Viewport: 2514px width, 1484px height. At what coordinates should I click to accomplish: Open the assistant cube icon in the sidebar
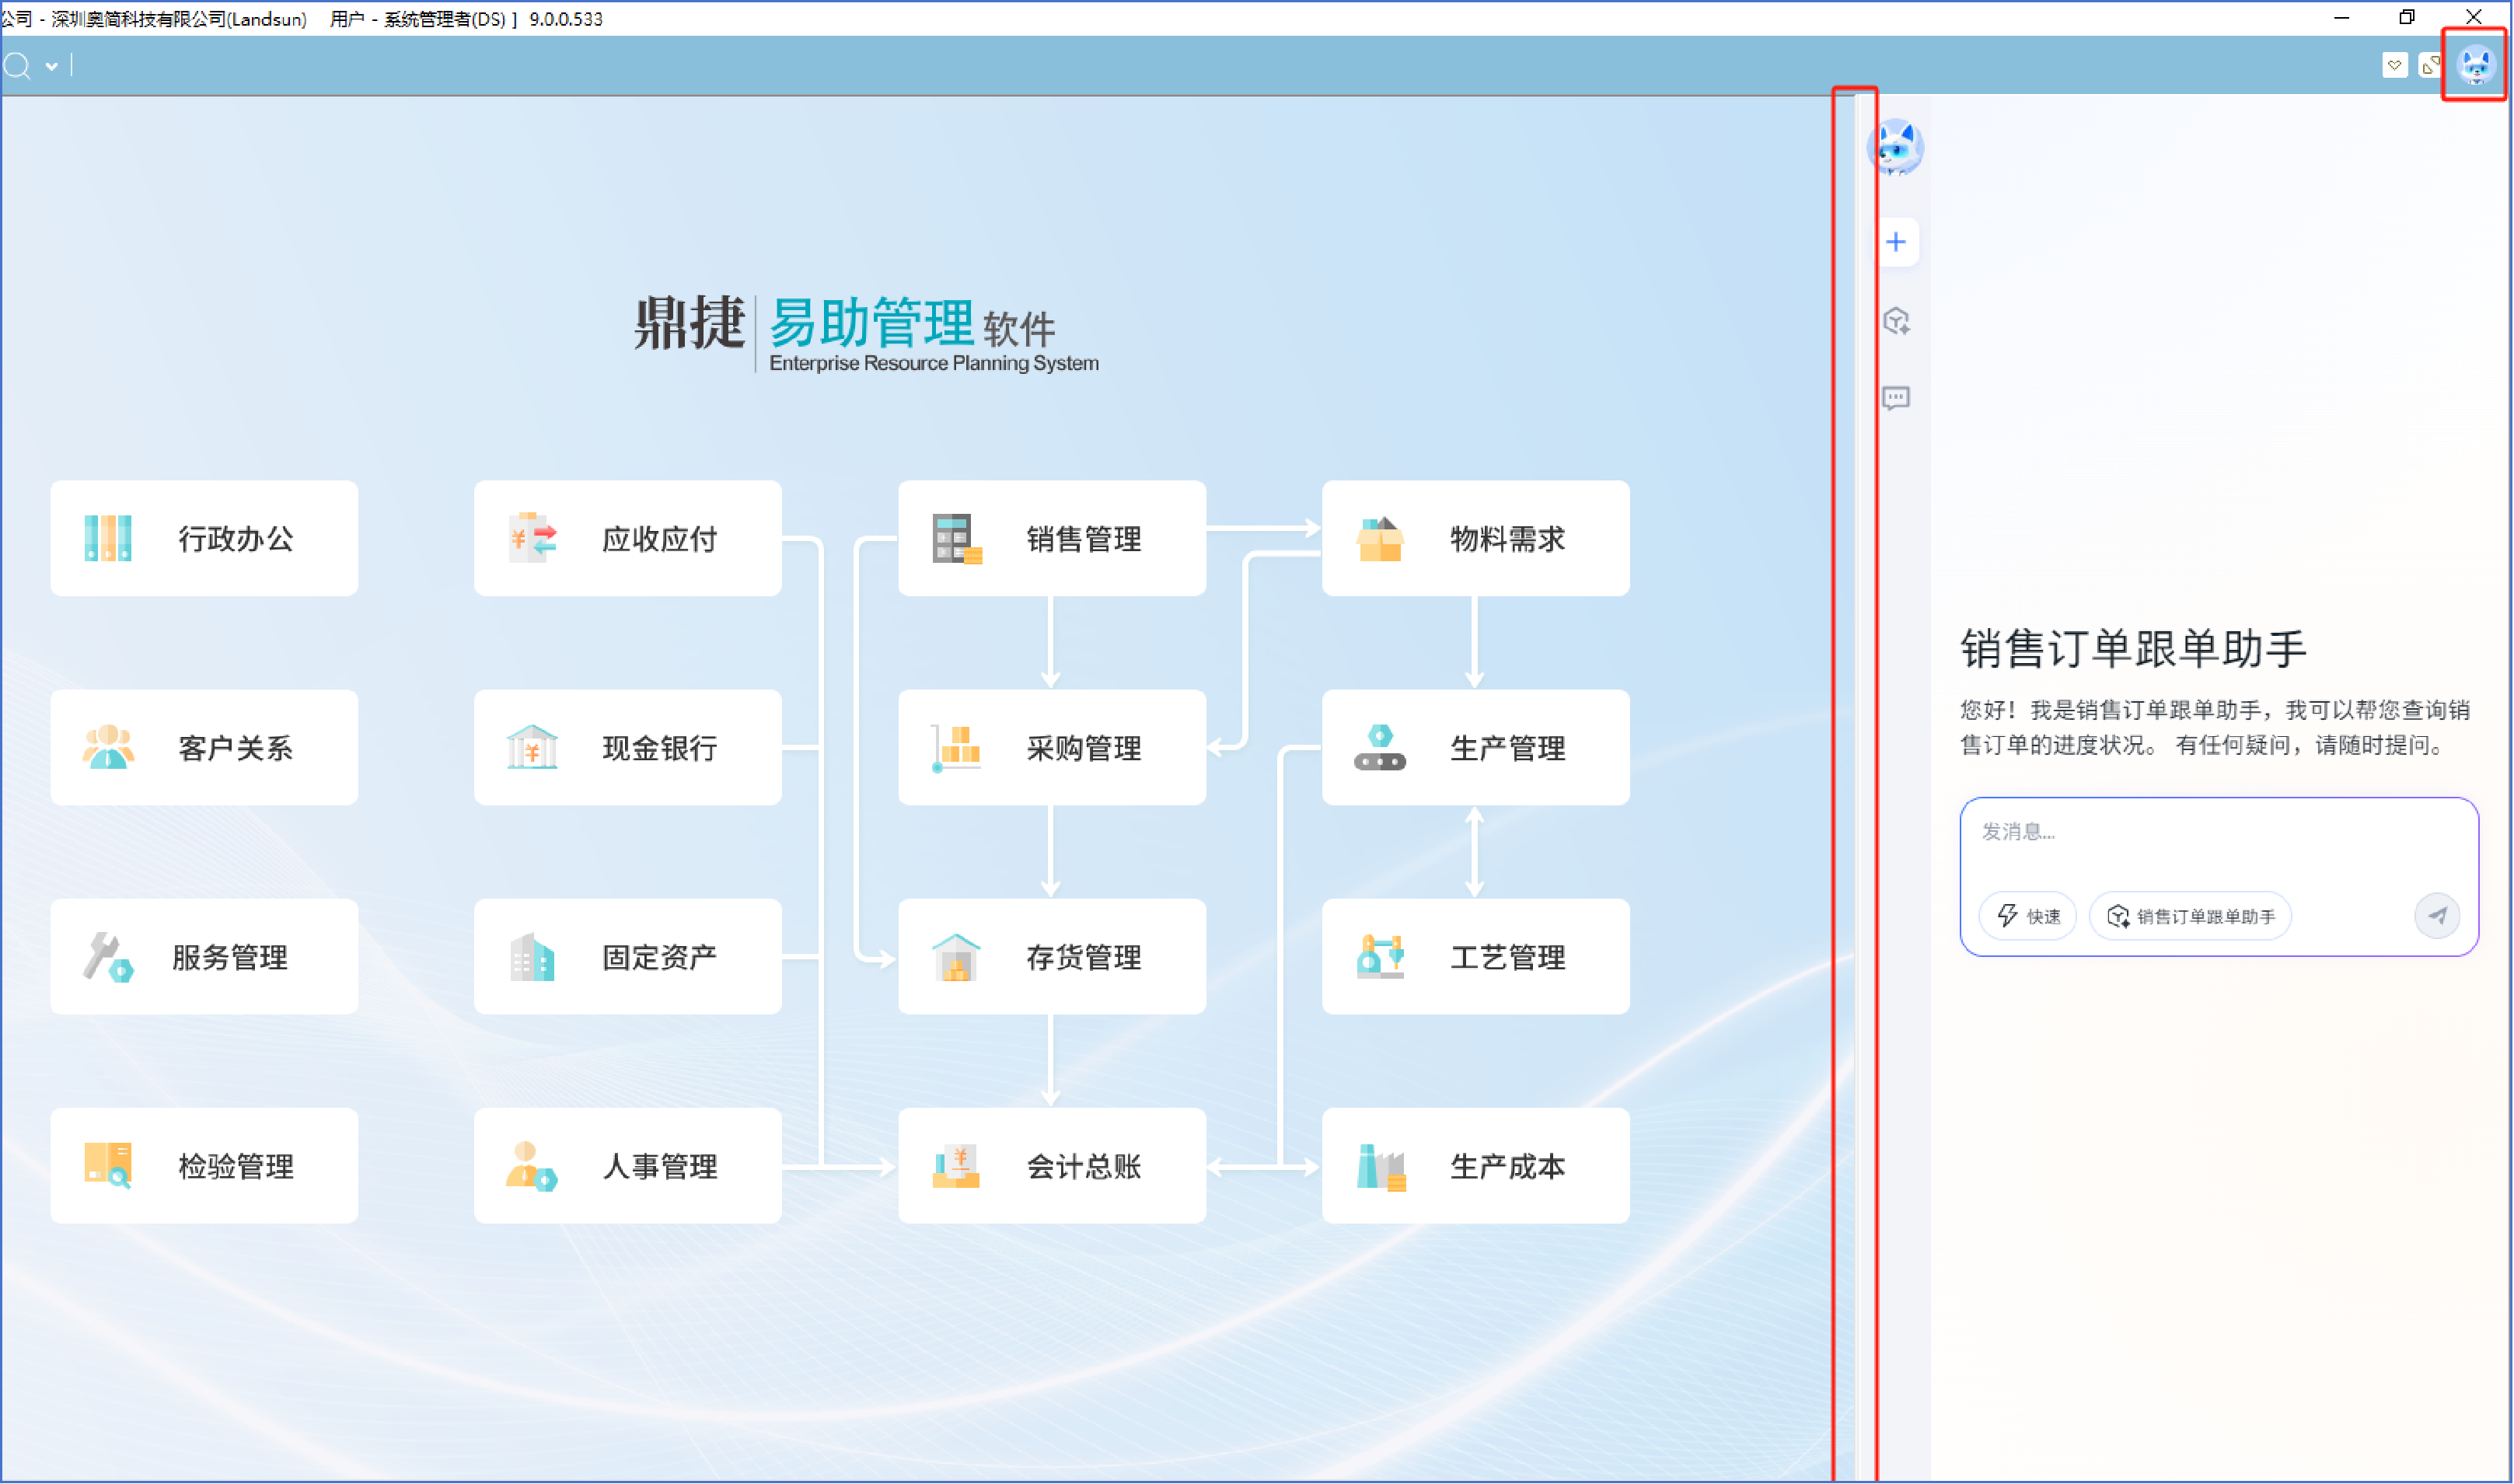tap(1896, 321)
